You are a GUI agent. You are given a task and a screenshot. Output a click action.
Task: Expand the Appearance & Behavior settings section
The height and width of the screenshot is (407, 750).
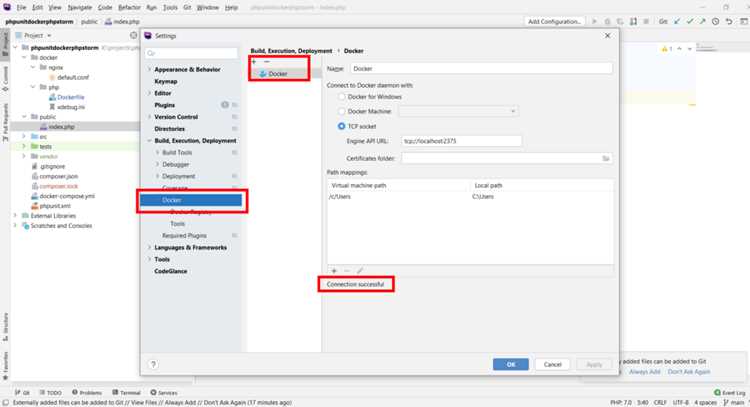149,70
